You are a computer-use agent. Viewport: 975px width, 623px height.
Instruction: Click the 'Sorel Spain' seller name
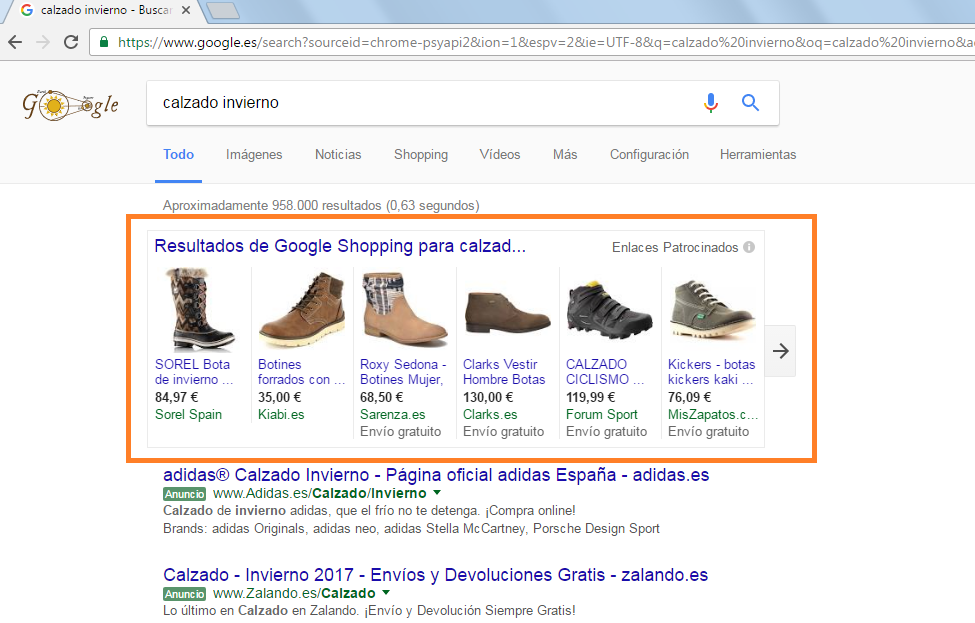(188, 414)
